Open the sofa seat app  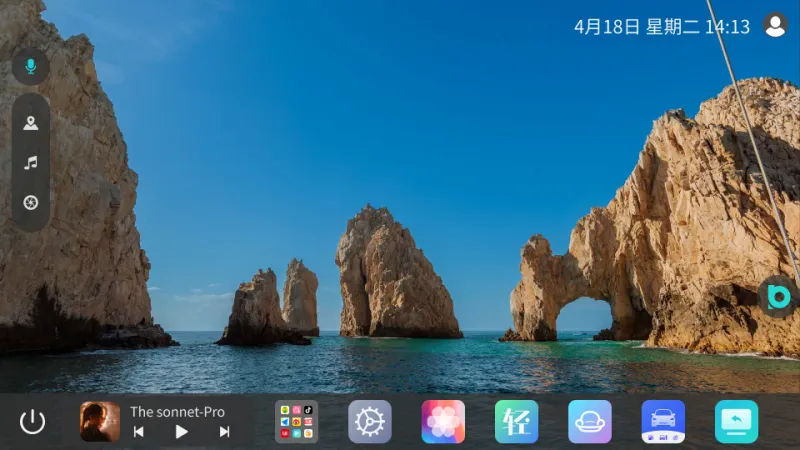point(590,421)
